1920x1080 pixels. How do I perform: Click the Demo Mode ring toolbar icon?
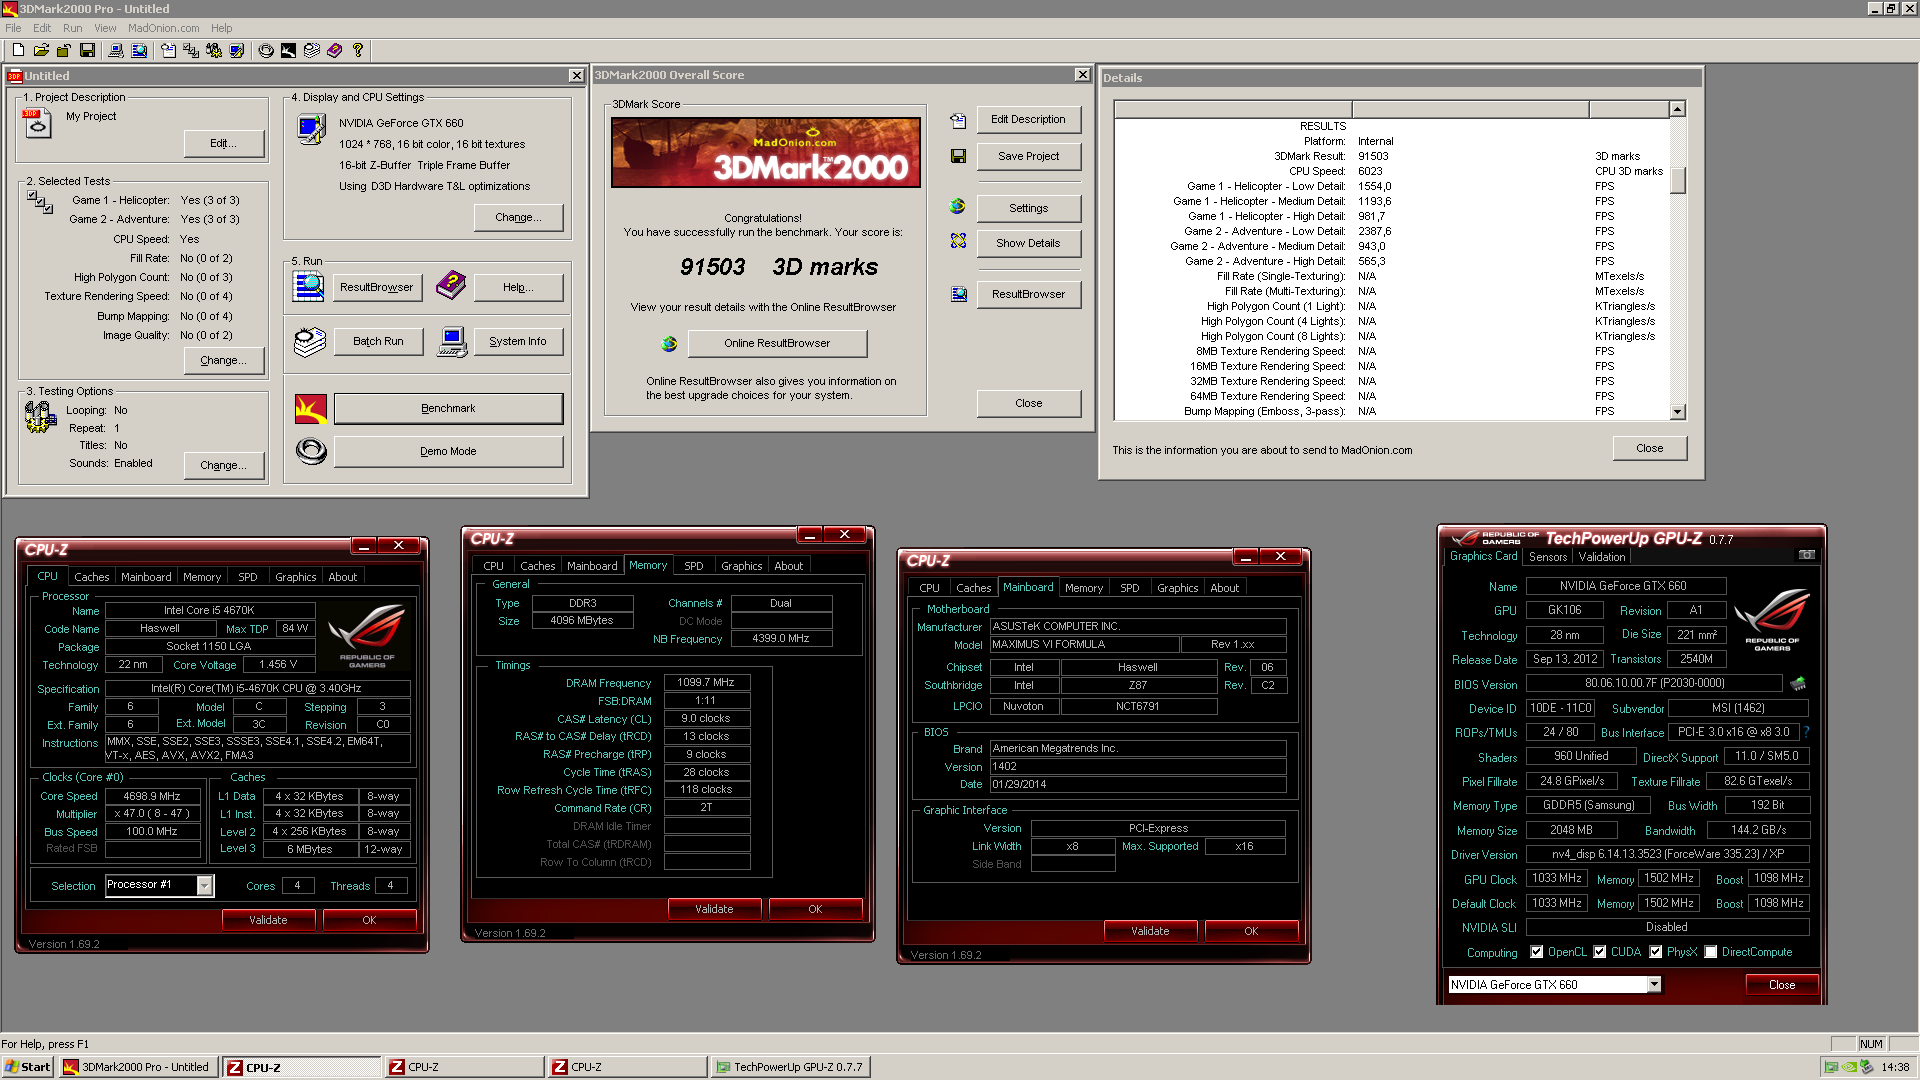[x=266, y=50]
